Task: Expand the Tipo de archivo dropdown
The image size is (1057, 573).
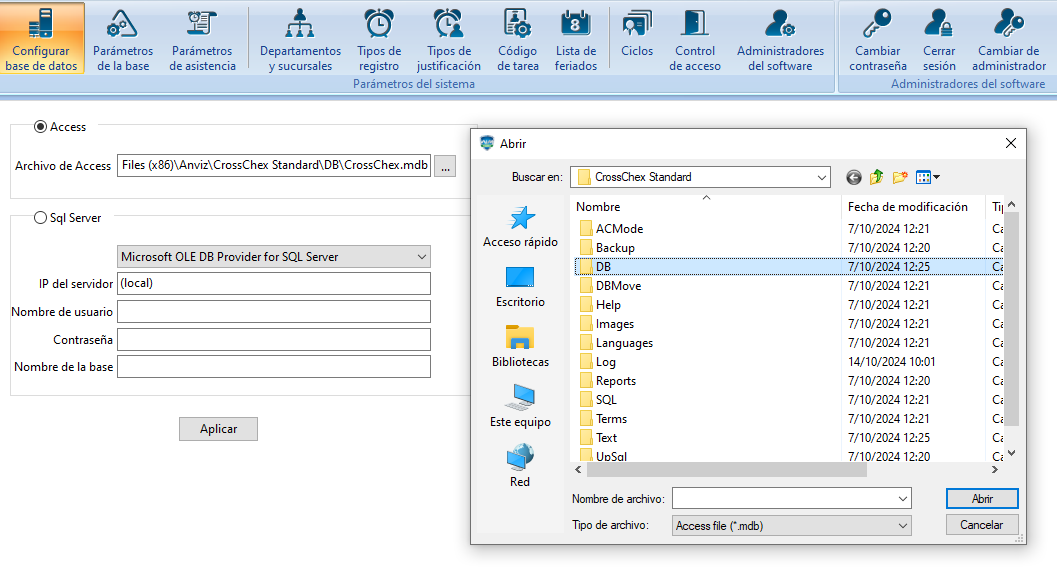Action: click(903, 526)
